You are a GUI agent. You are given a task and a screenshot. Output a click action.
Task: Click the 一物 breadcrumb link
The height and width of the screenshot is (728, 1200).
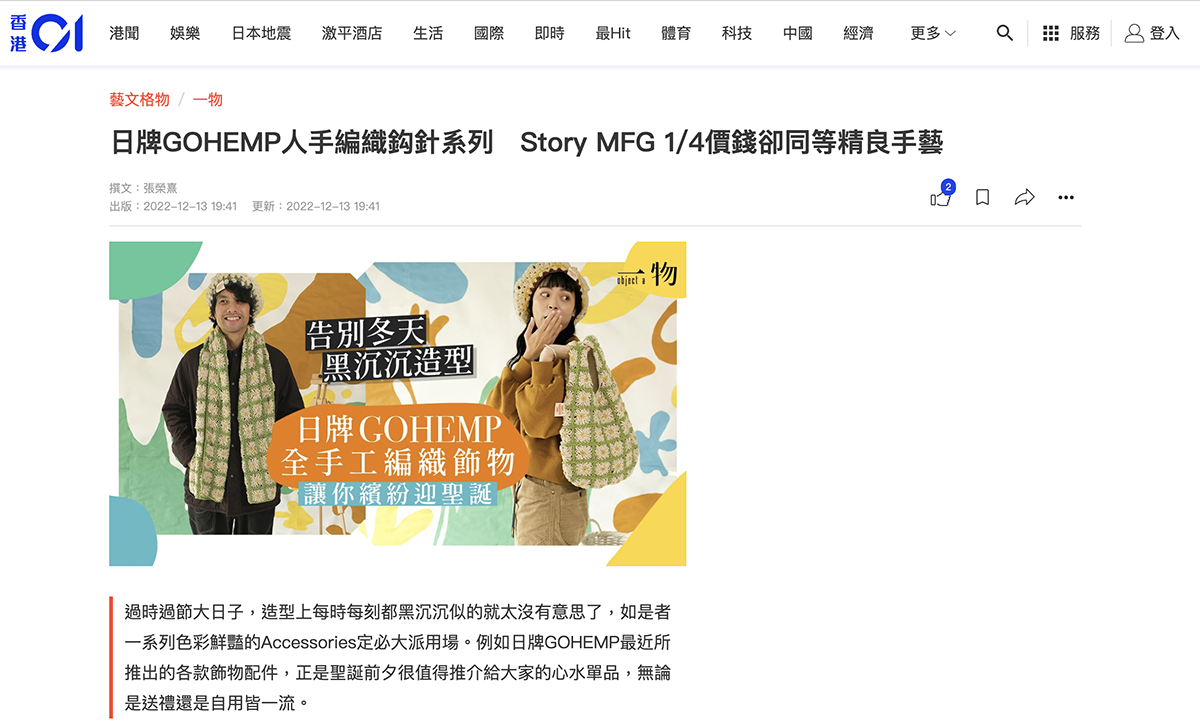click(207, 99)
